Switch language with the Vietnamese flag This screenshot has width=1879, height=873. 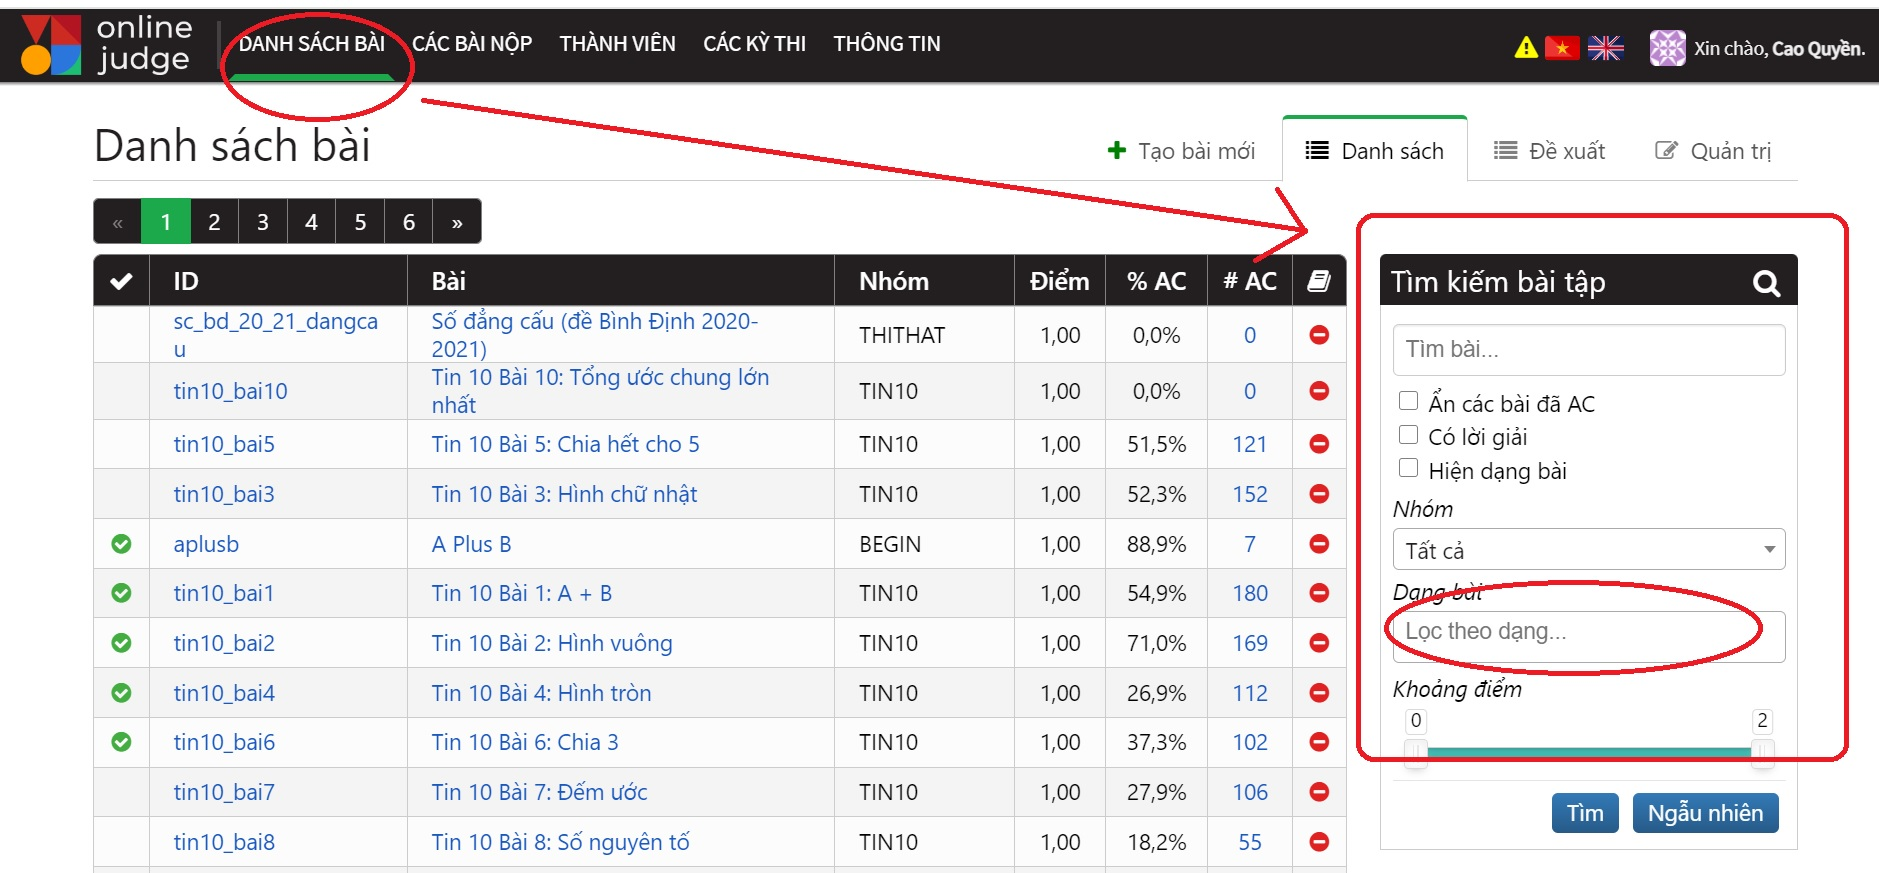click(1561, 47)
